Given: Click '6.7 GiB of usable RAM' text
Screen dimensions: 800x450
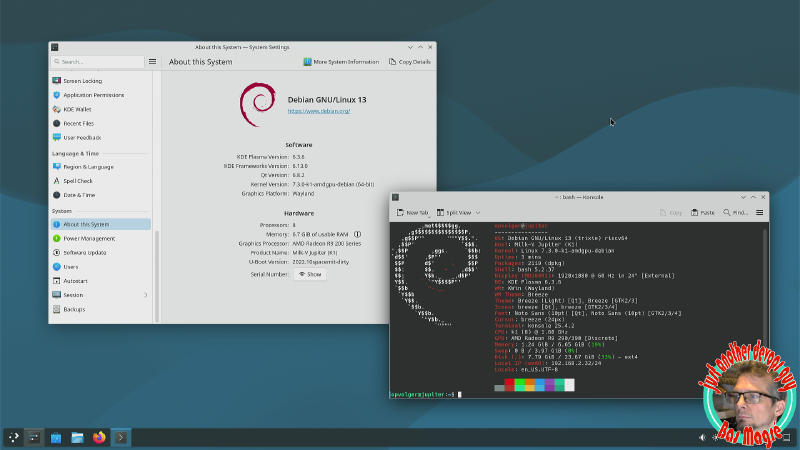Looking at the screenshot, I should 320,235.
